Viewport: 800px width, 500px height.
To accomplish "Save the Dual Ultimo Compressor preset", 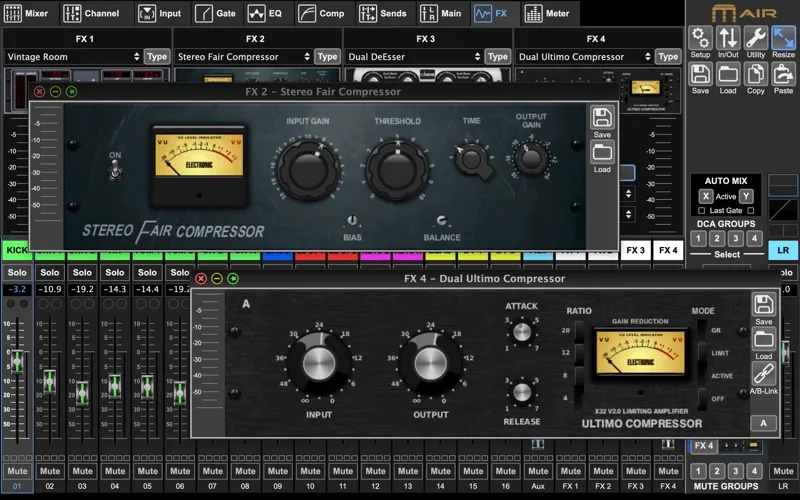I will (x=764, y=305).
